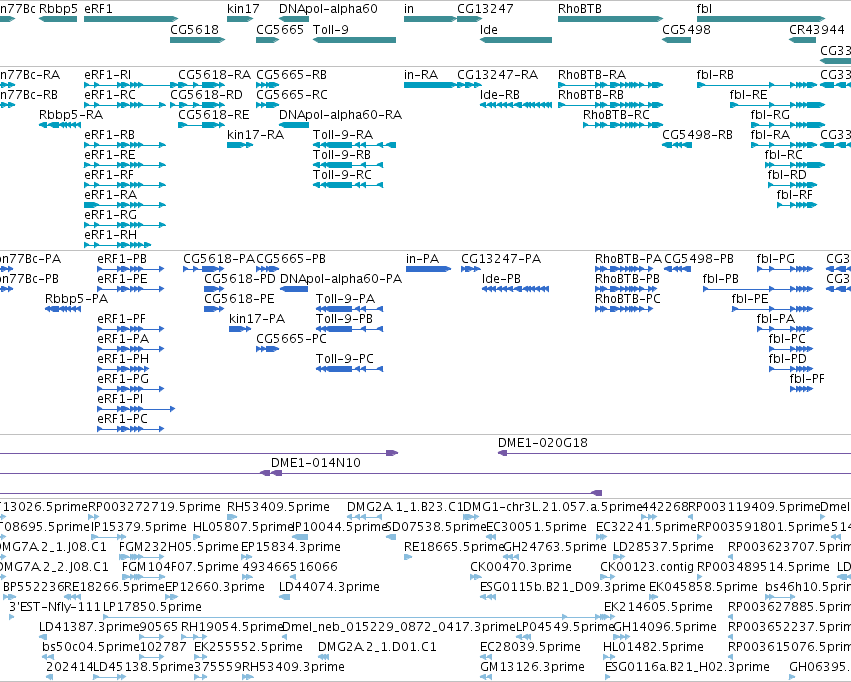Select the kin17 gene label
851x682 pixels.
click(243, 9)
